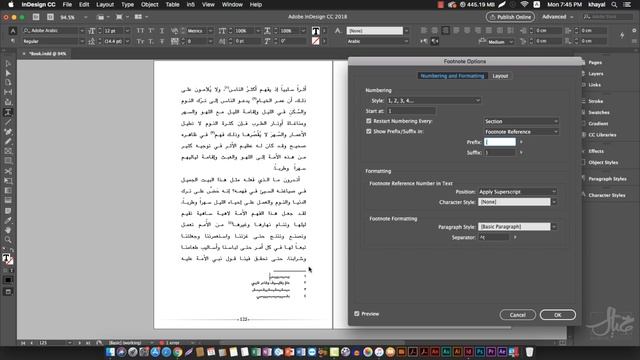Apply Underline formatting in control panel

[x=162, y=31]
